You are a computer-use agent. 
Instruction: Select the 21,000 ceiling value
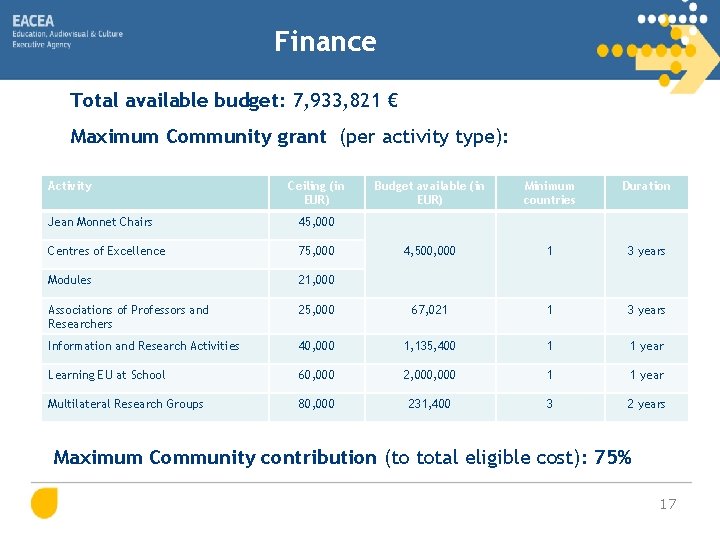316,280
